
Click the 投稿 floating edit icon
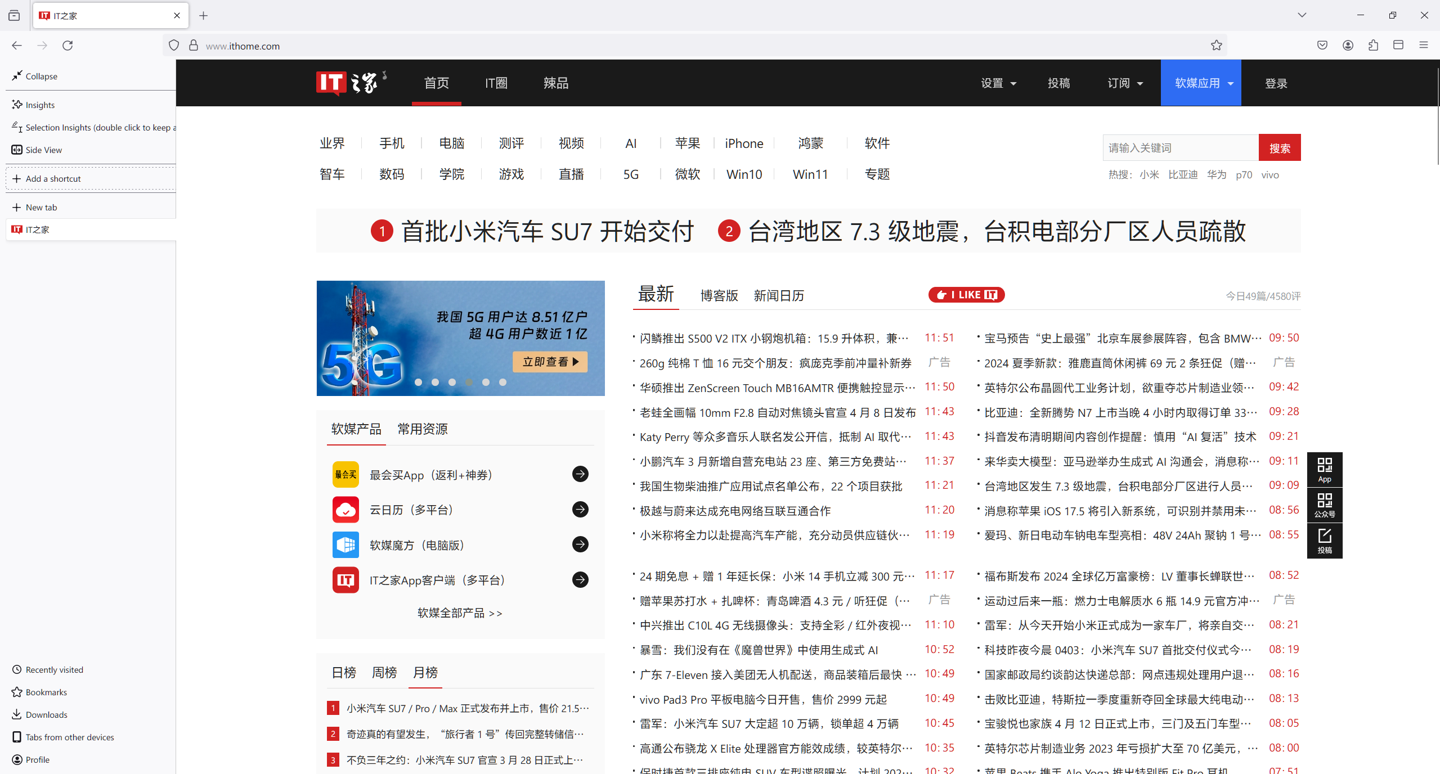pos(1324,541)
